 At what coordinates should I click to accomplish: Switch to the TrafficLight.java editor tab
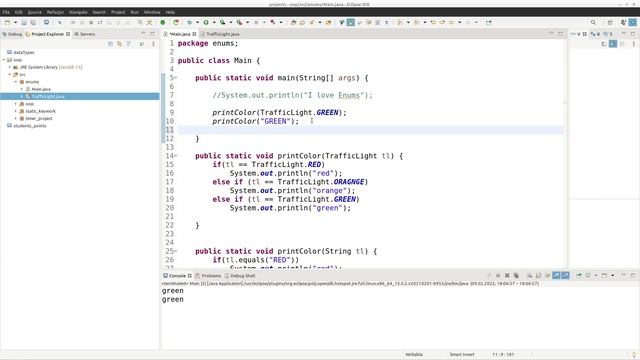220,34
